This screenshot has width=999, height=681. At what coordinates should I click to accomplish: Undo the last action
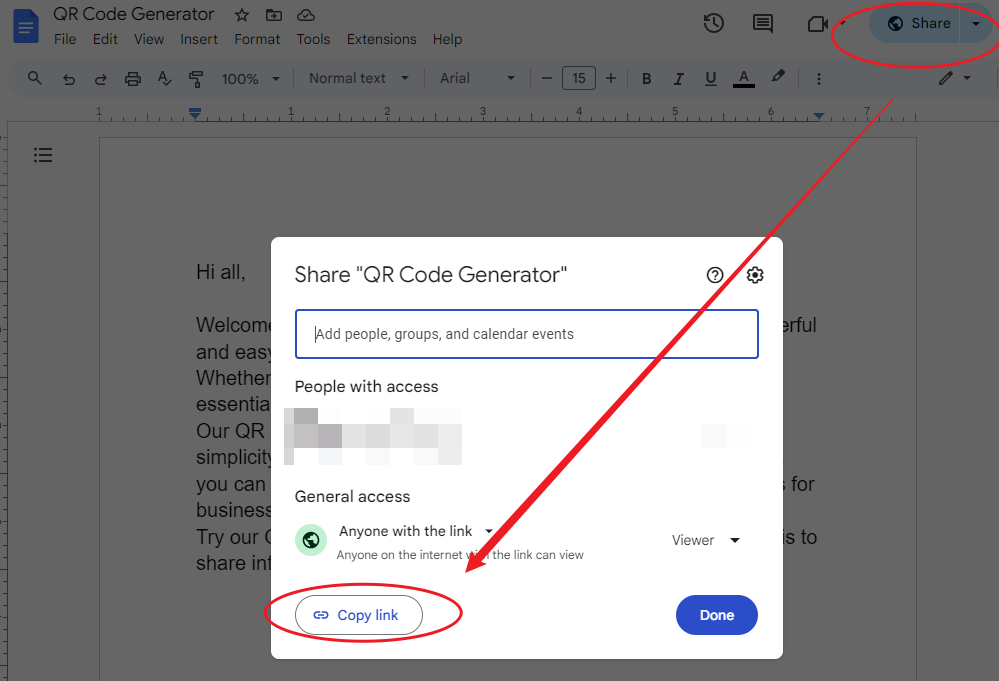pos(69,79)
